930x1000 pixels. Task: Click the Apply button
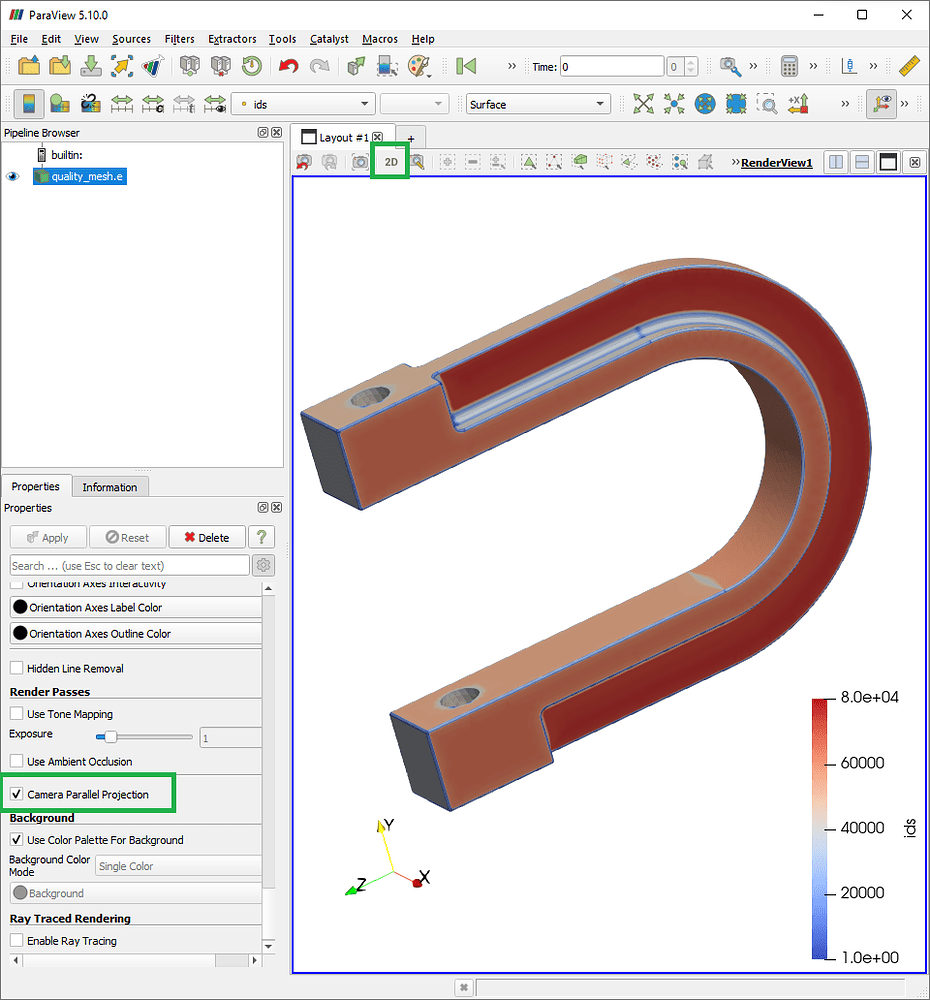[x=48, y=538]
